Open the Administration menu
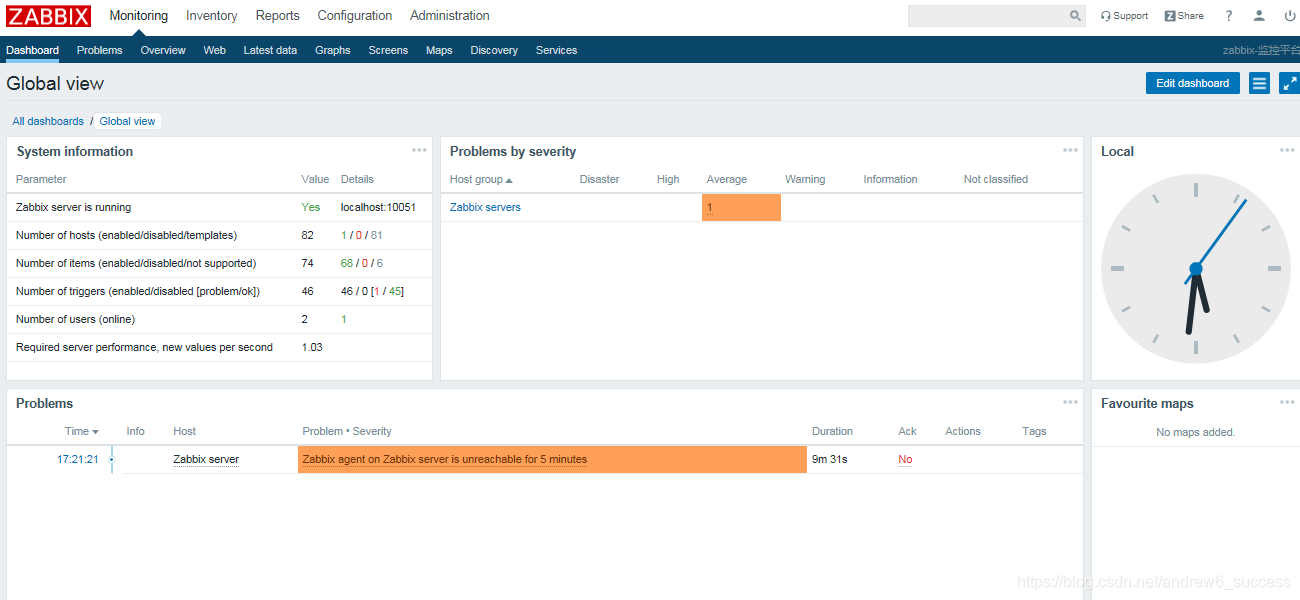This screenshot has width=1300, height=600. pos(450,16)
